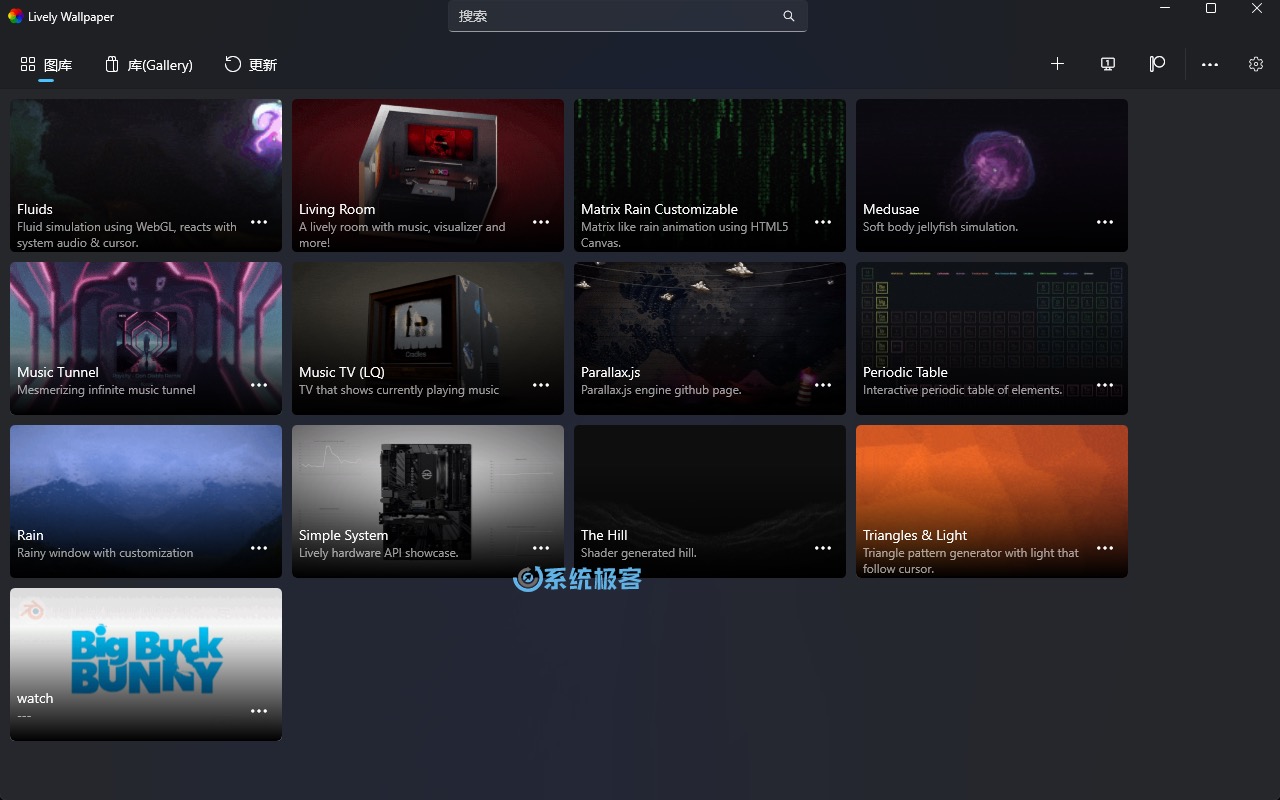Switch to the 库(Gallery) tab
This screenshot has width=1280, height=800.
click(x=149, y=65)
